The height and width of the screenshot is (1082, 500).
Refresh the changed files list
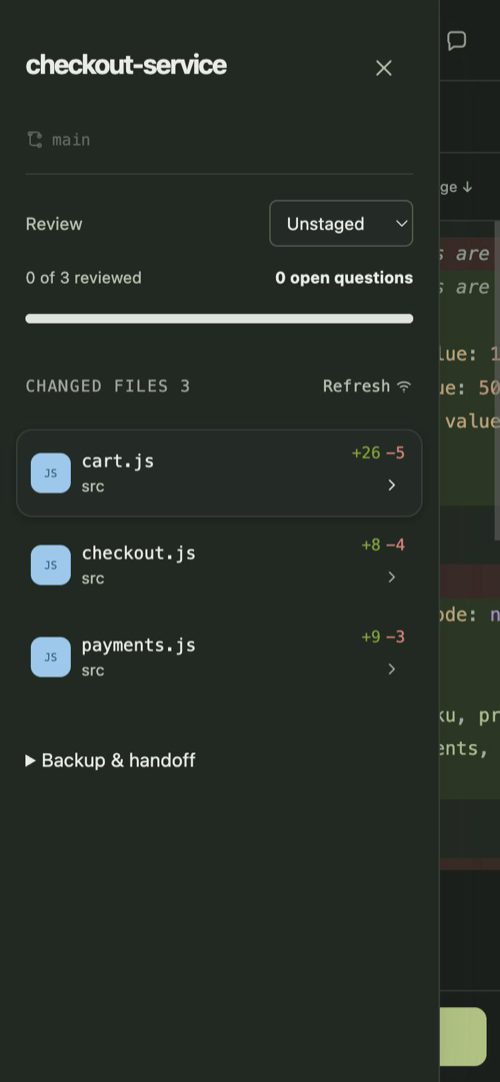tap(367, 386)
